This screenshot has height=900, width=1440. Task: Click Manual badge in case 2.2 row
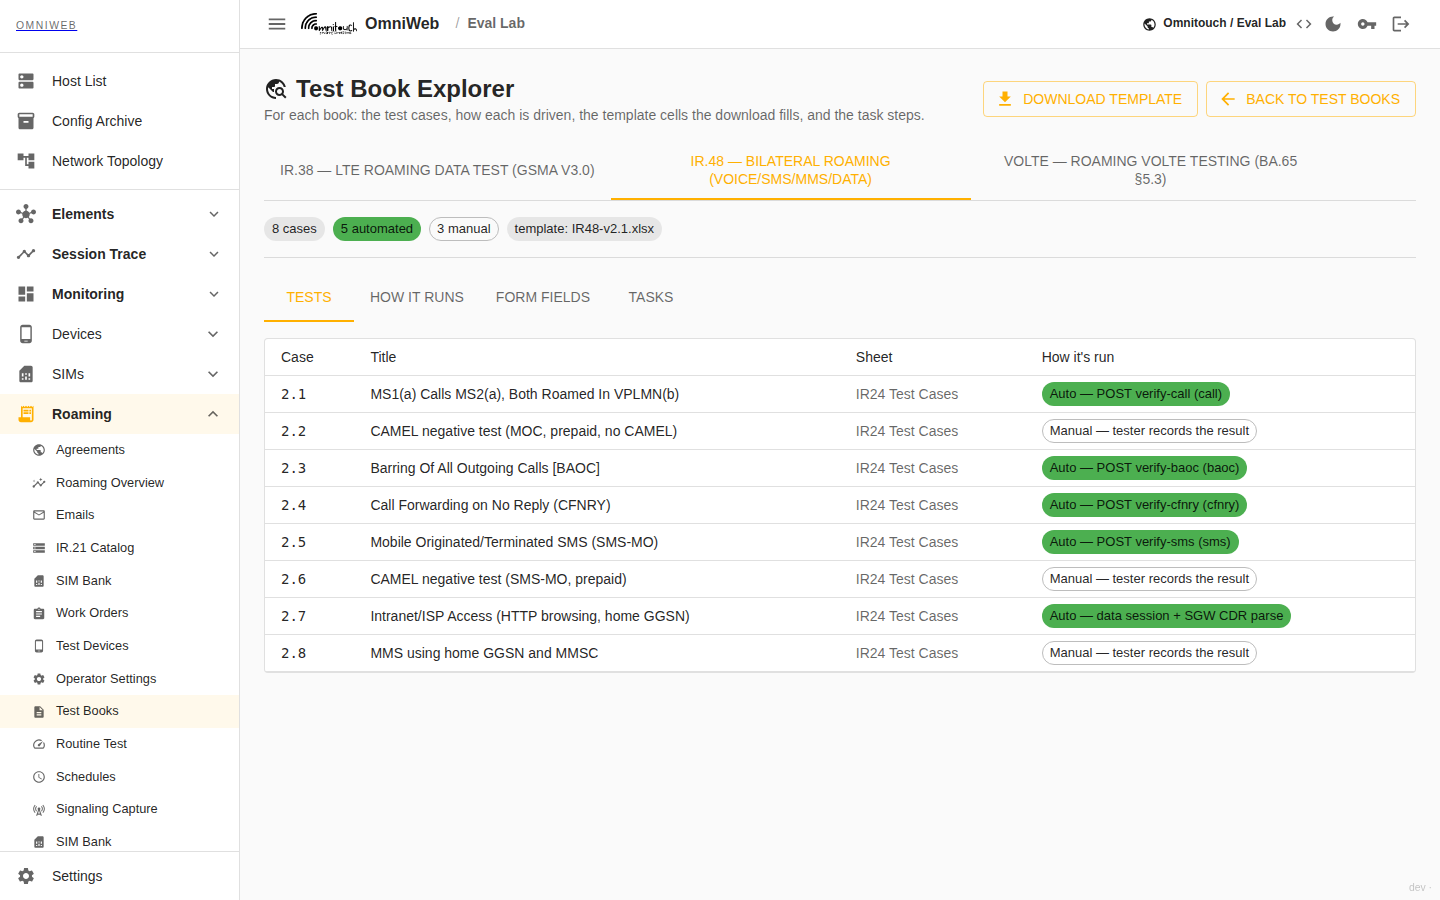coord(1149,431)
